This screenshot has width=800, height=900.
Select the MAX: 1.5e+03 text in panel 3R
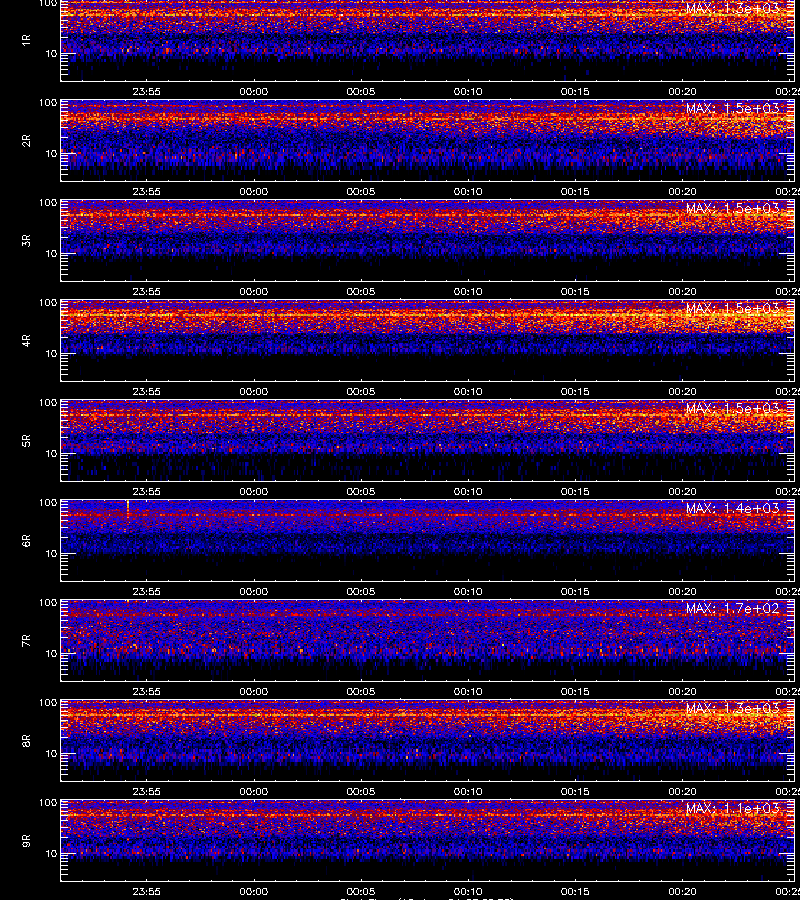733,208
